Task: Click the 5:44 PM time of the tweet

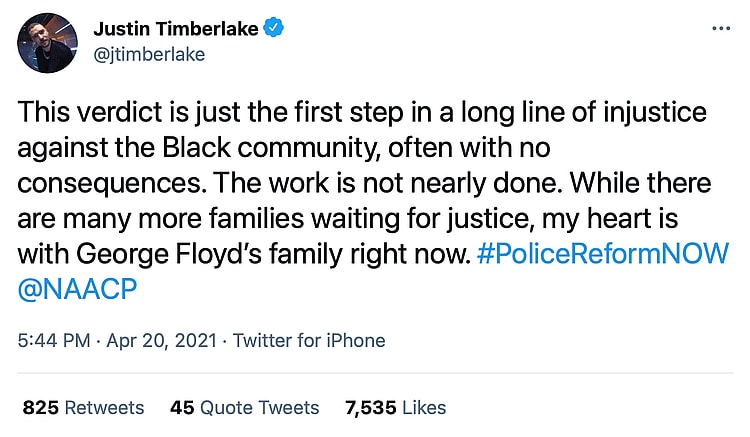Action: click(x=56, y=340)
